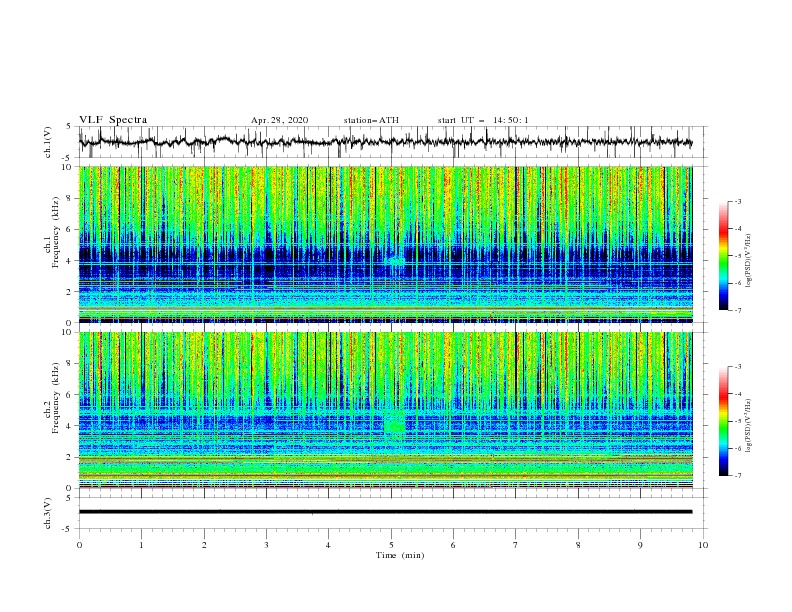Click the "ch.1(V)" waveform axis label
792x612 pixels.
(x=48, y=142)
